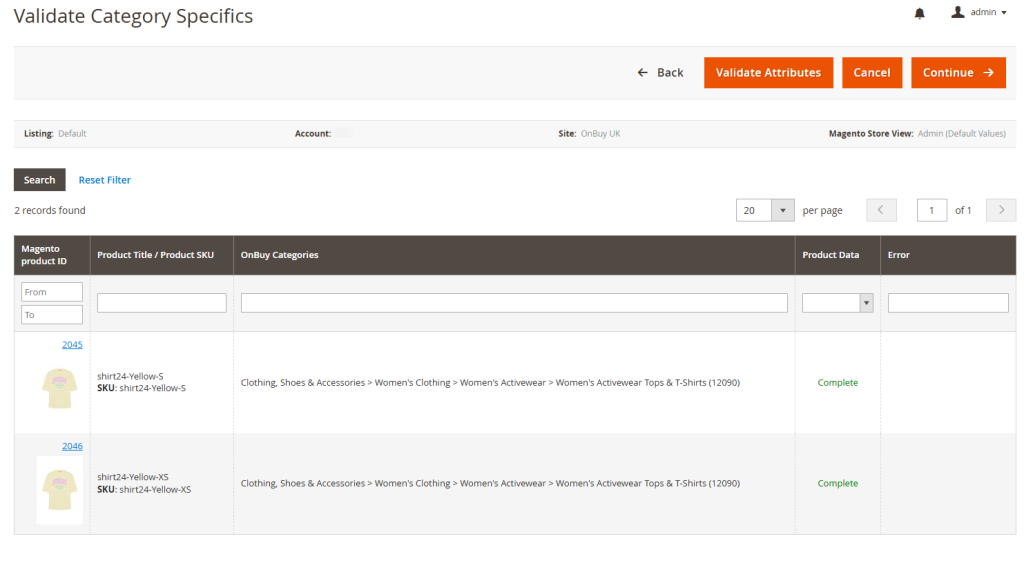
Task: Focus the Product Title / SKU filter box
Action: coord(161,303)
